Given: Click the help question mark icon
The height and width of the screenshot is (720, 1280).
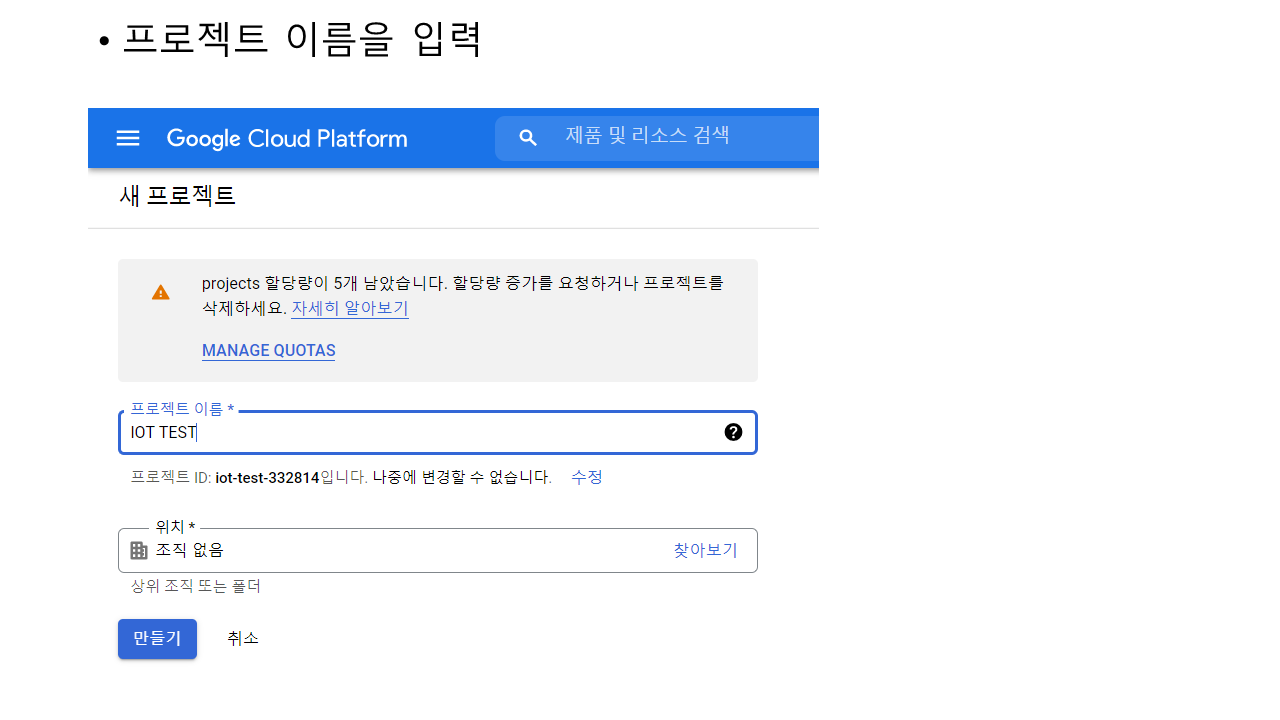Looking at the screenshot, I should tap(733, 432).
